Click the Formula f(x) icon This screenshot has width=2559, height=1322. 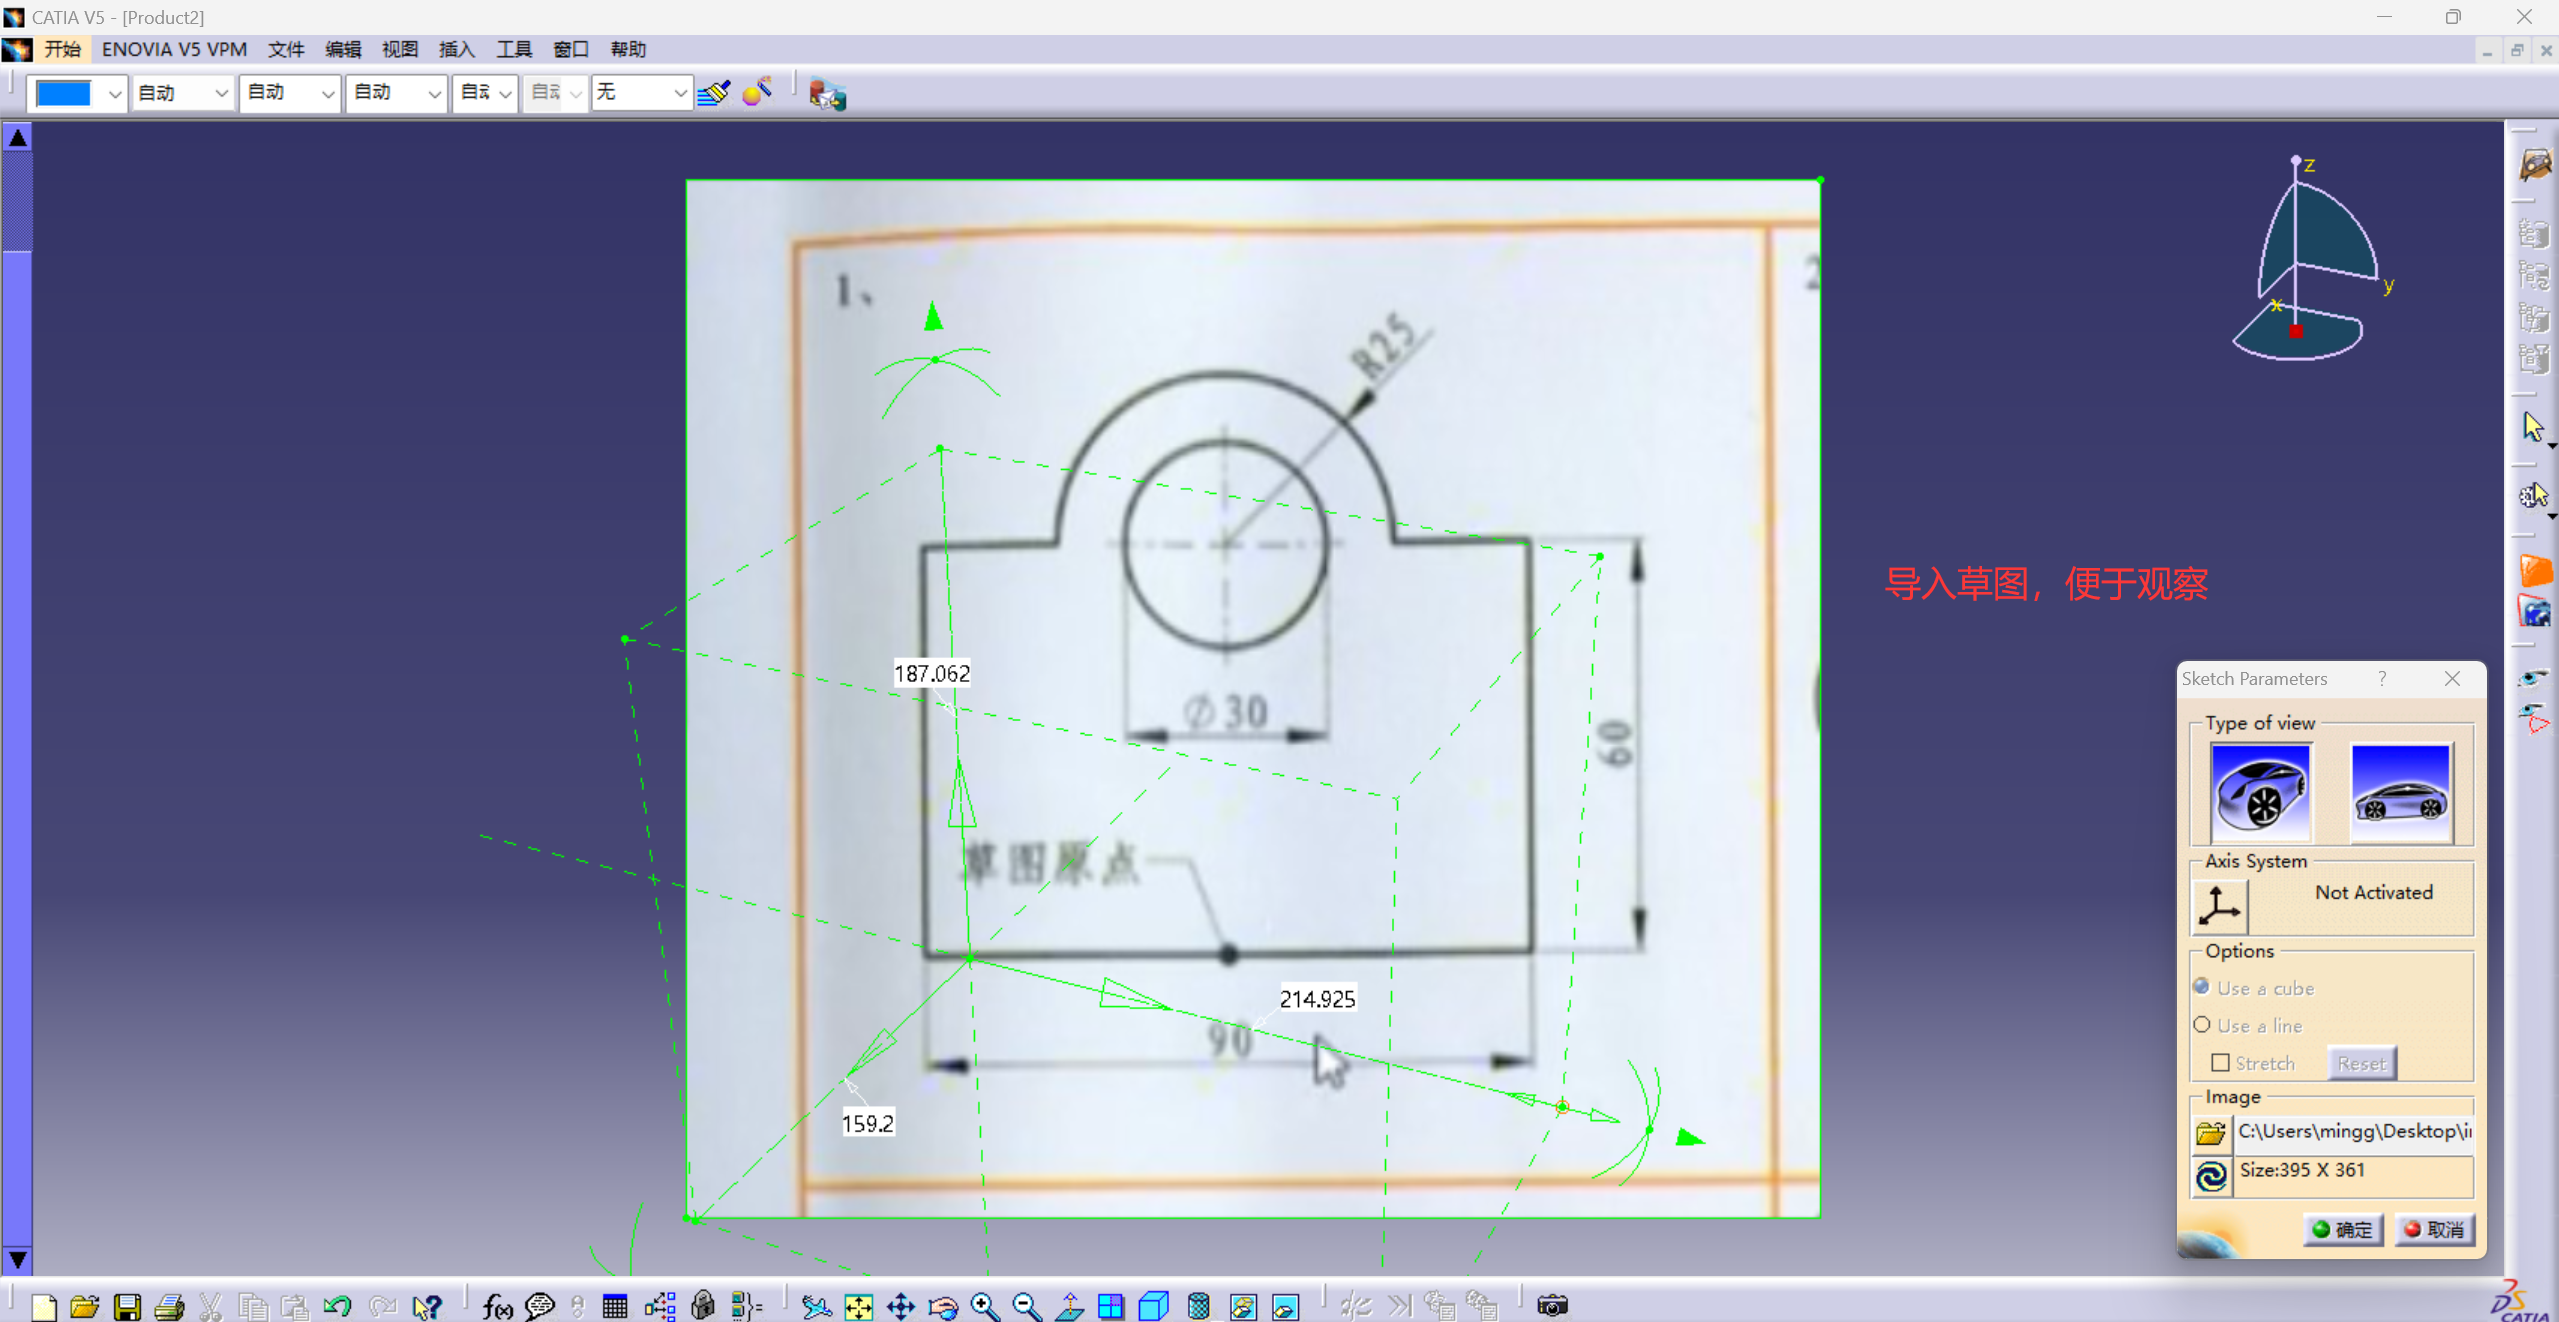497,1305
